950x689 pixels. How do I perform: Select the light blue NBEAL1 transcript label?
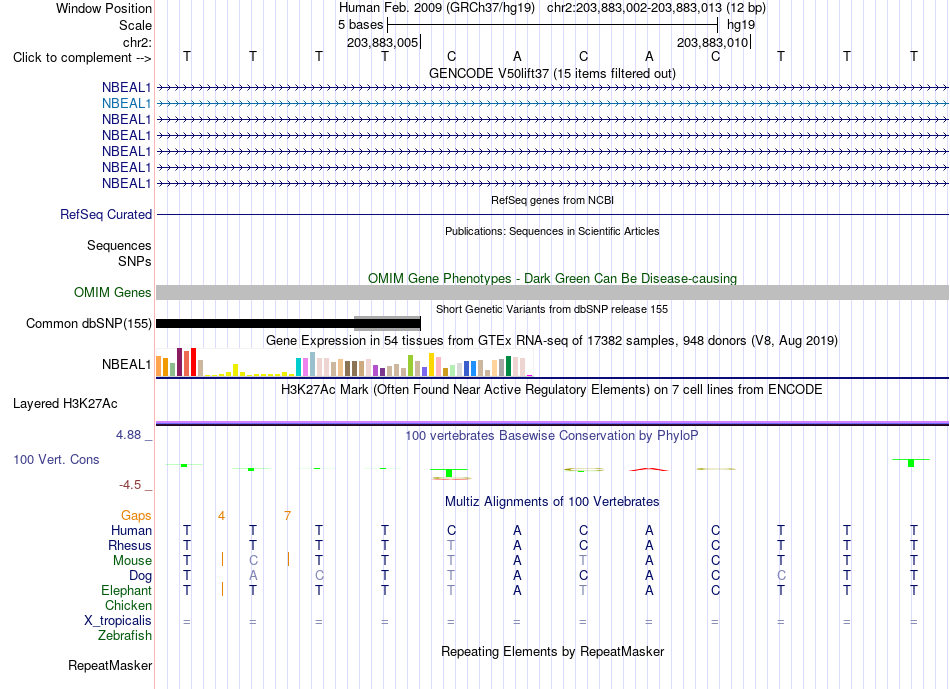coord(126,104)
